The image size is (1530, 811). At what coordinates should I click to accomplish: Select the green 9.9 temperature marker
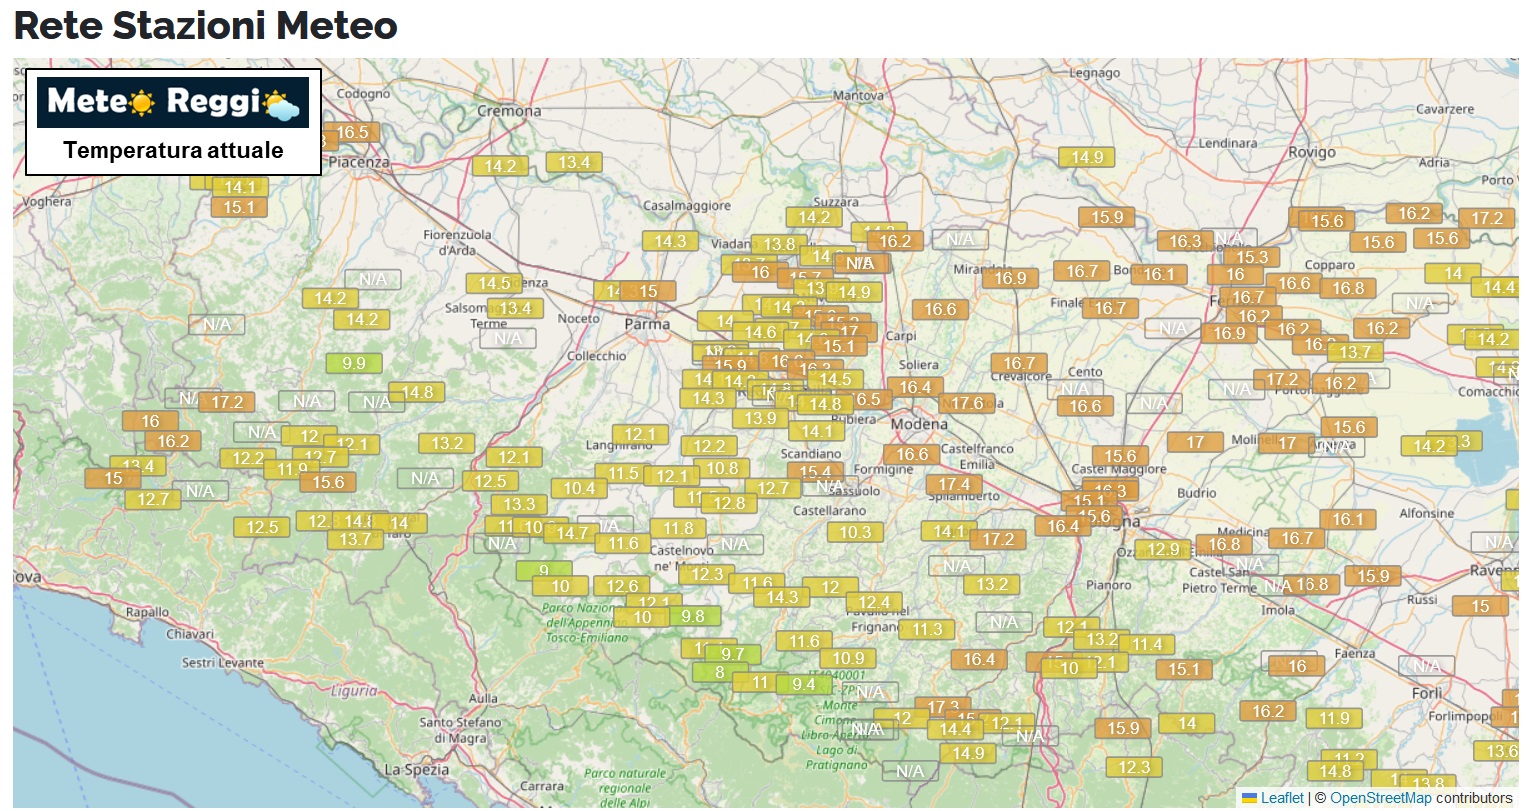(x=354, y=364)
